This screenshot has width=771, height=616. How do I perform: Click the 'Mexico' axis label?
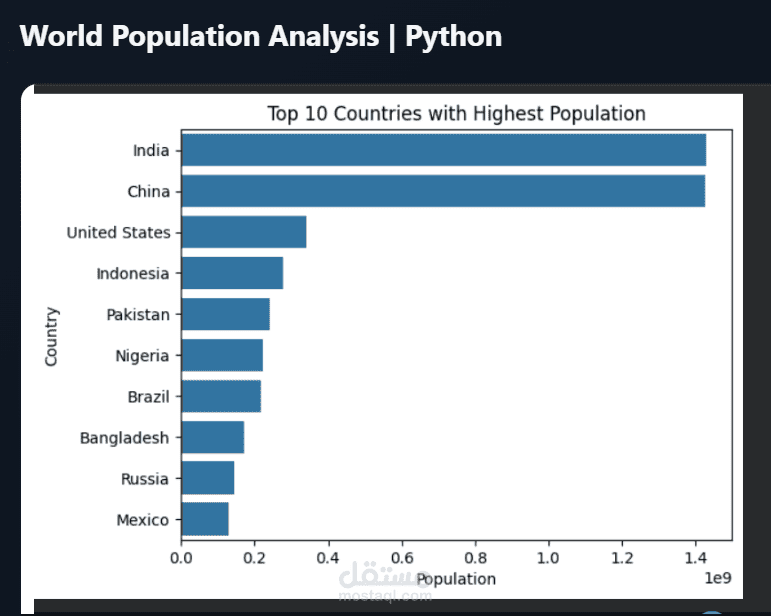[143, 520]
